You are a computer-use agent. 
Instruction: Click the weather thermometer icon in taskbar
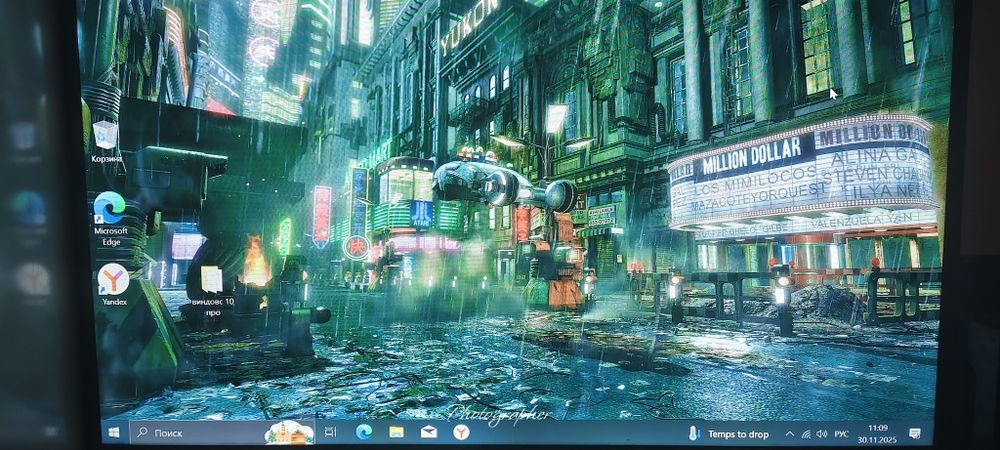694,434
